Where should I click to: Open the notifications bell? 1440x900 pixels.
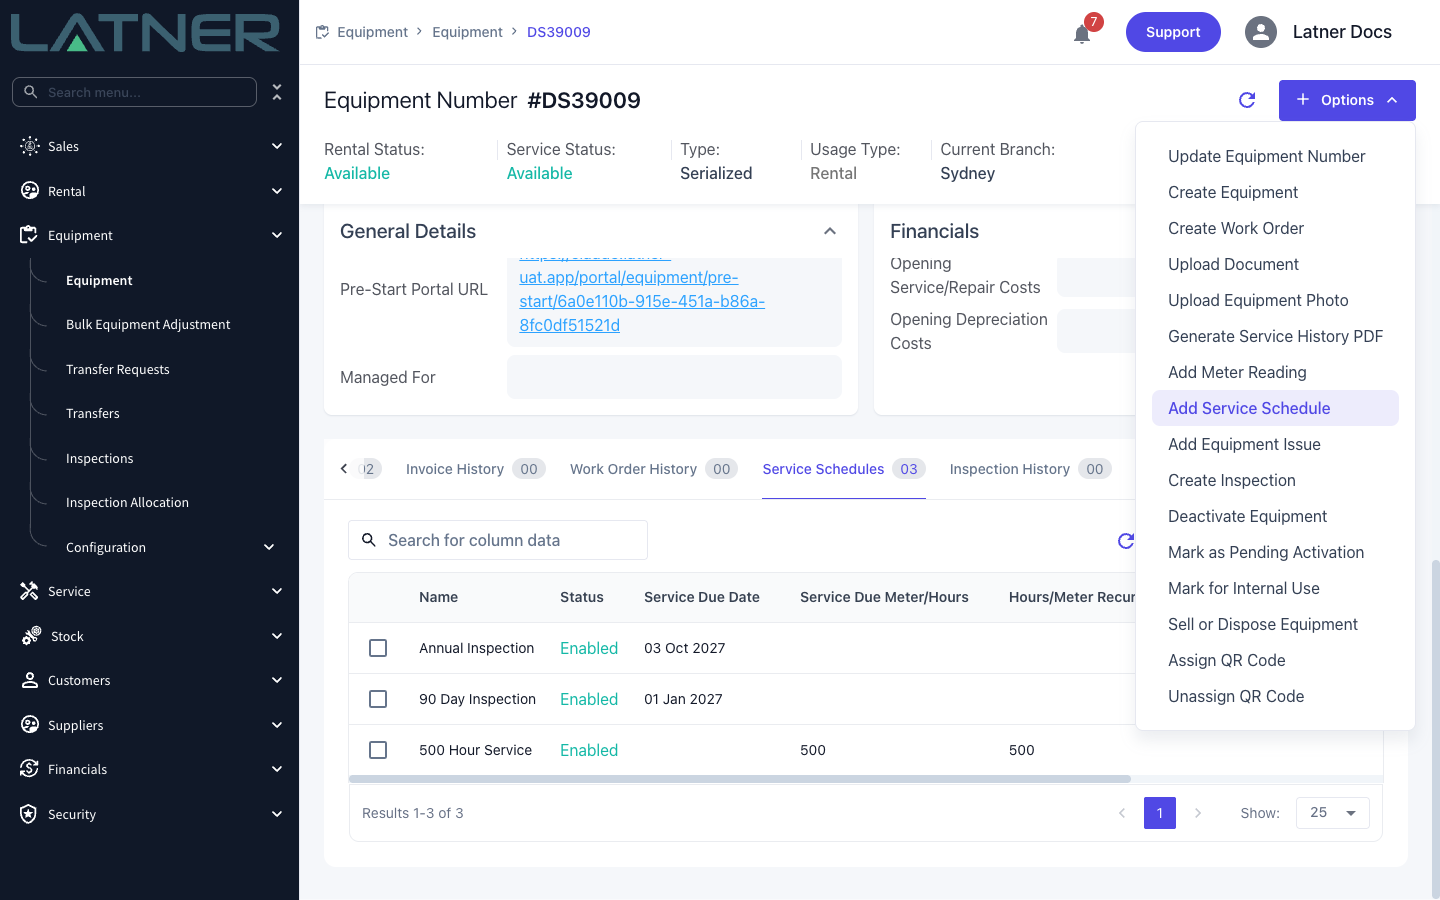pyautogui.click(x=1082, y=34)
